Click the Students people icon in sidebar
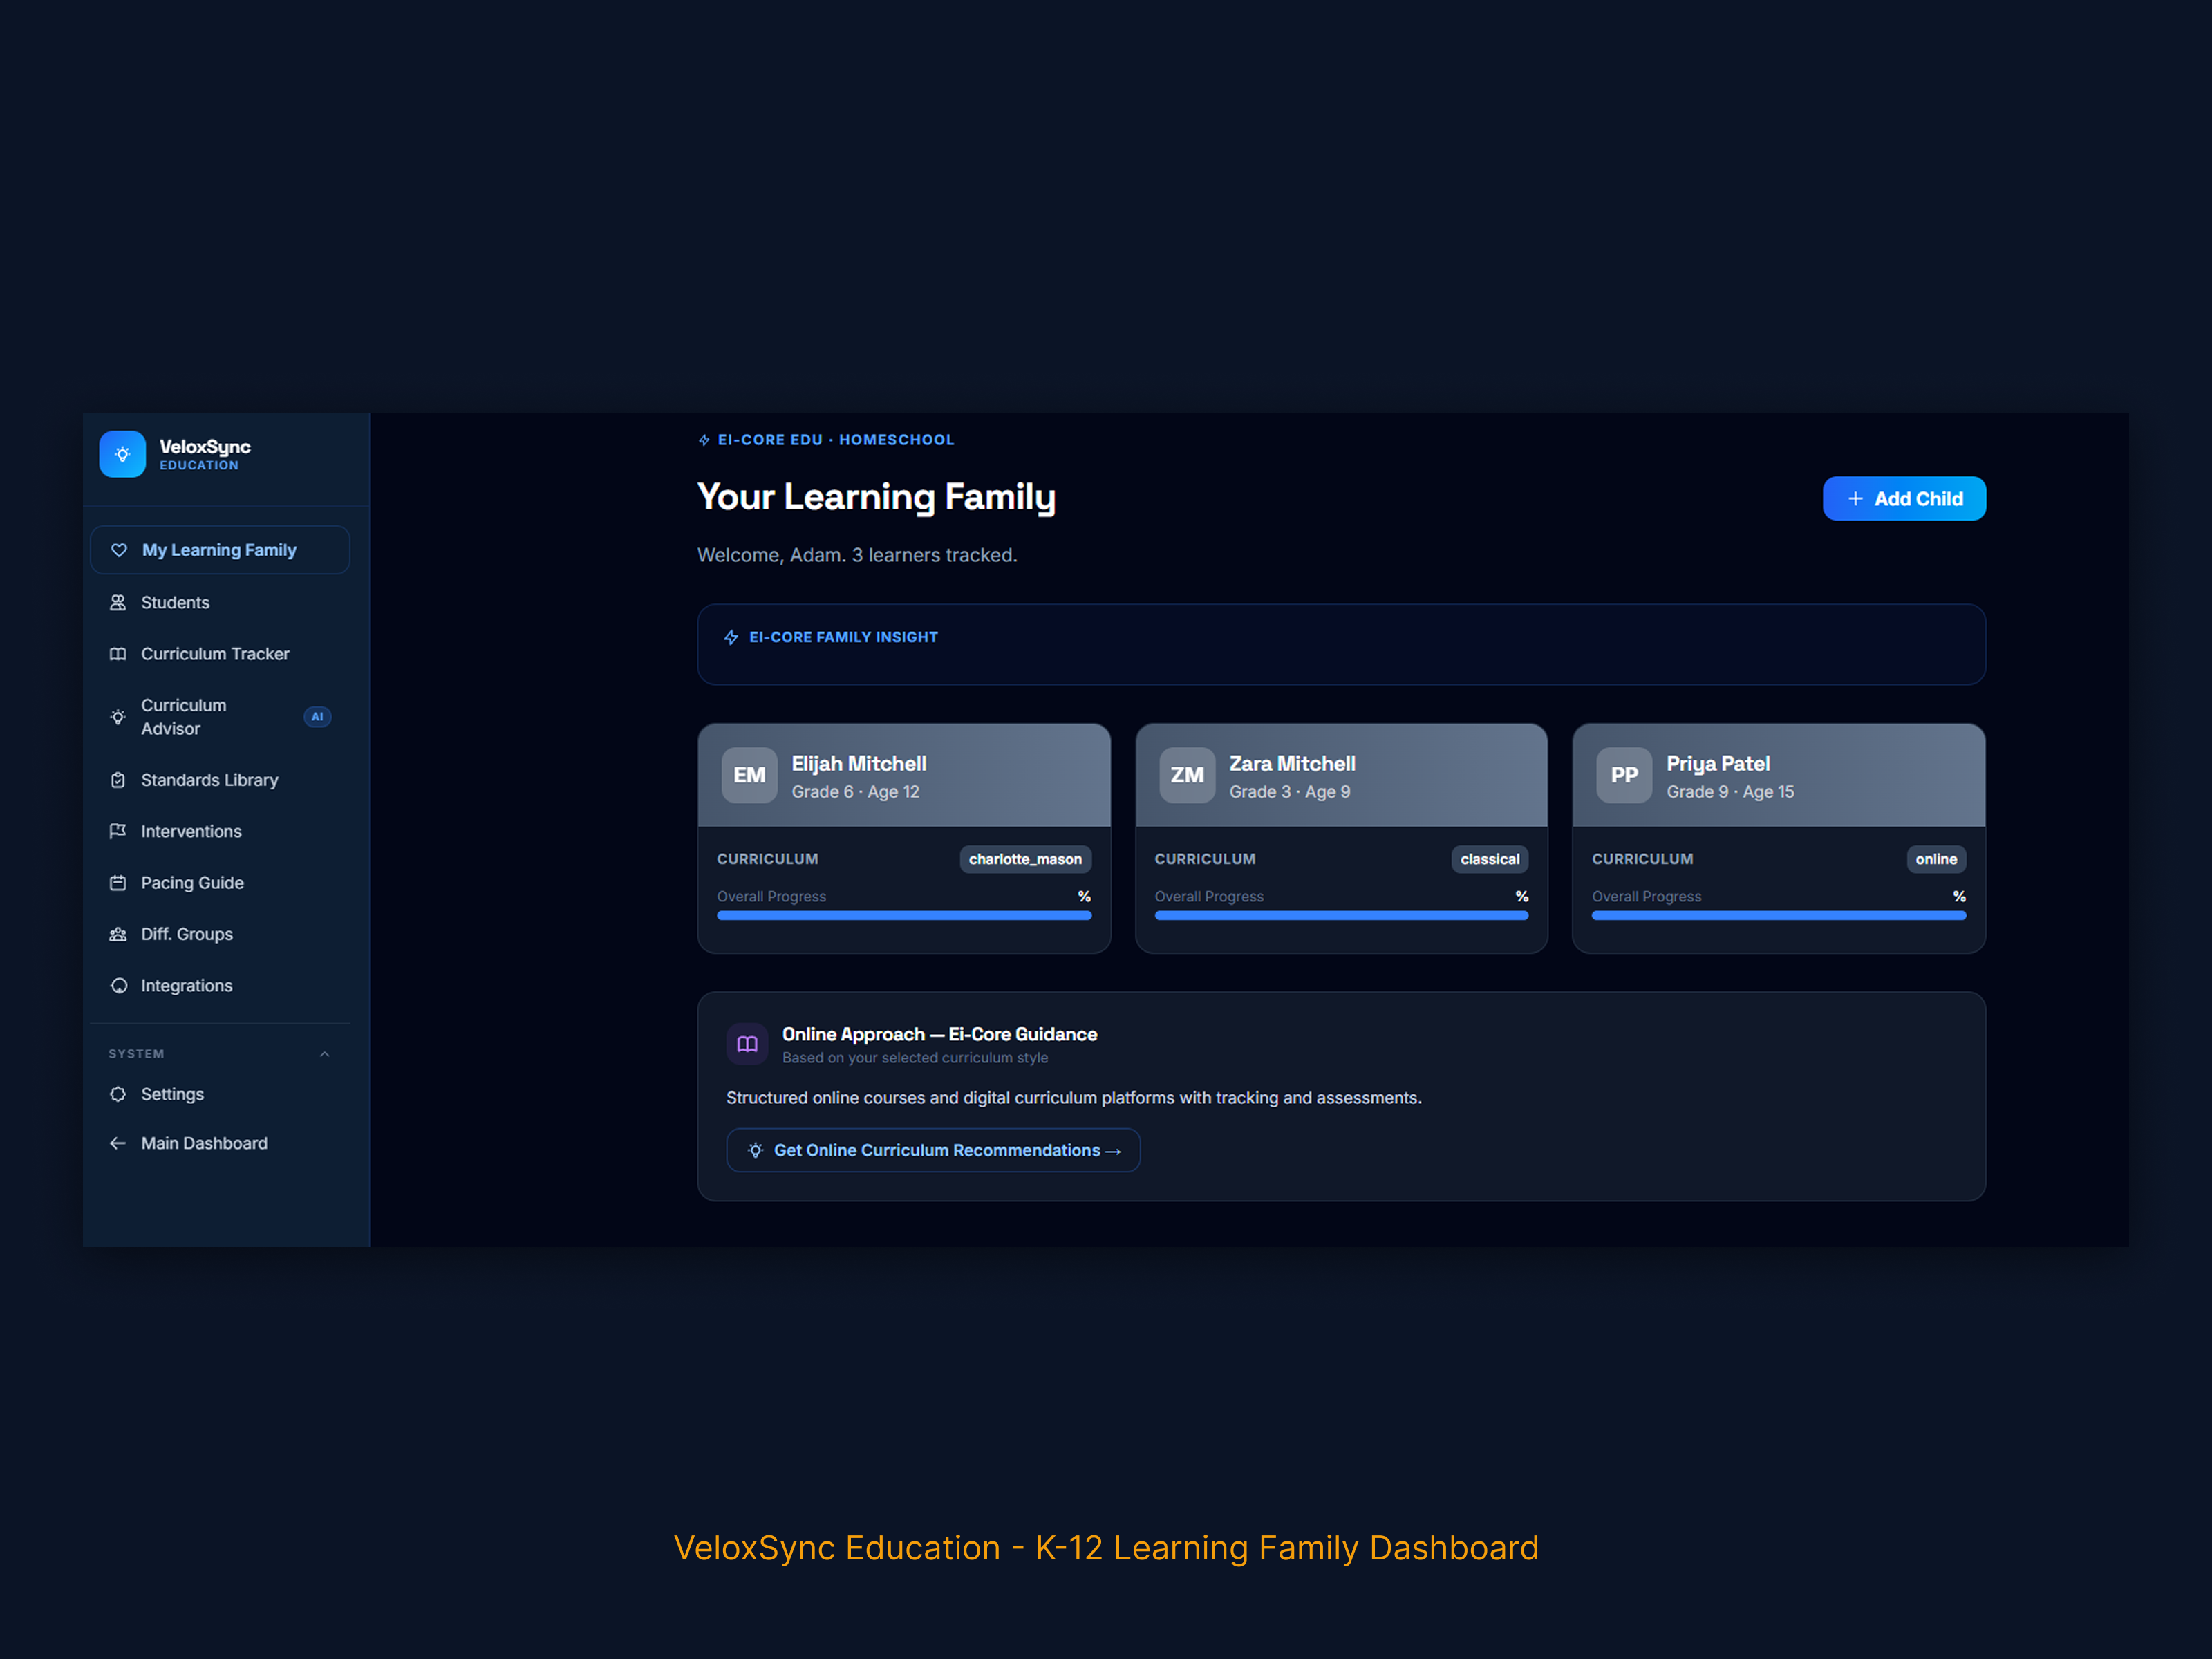Screen dimensions: 2212x1659 (x=118, y=602)
